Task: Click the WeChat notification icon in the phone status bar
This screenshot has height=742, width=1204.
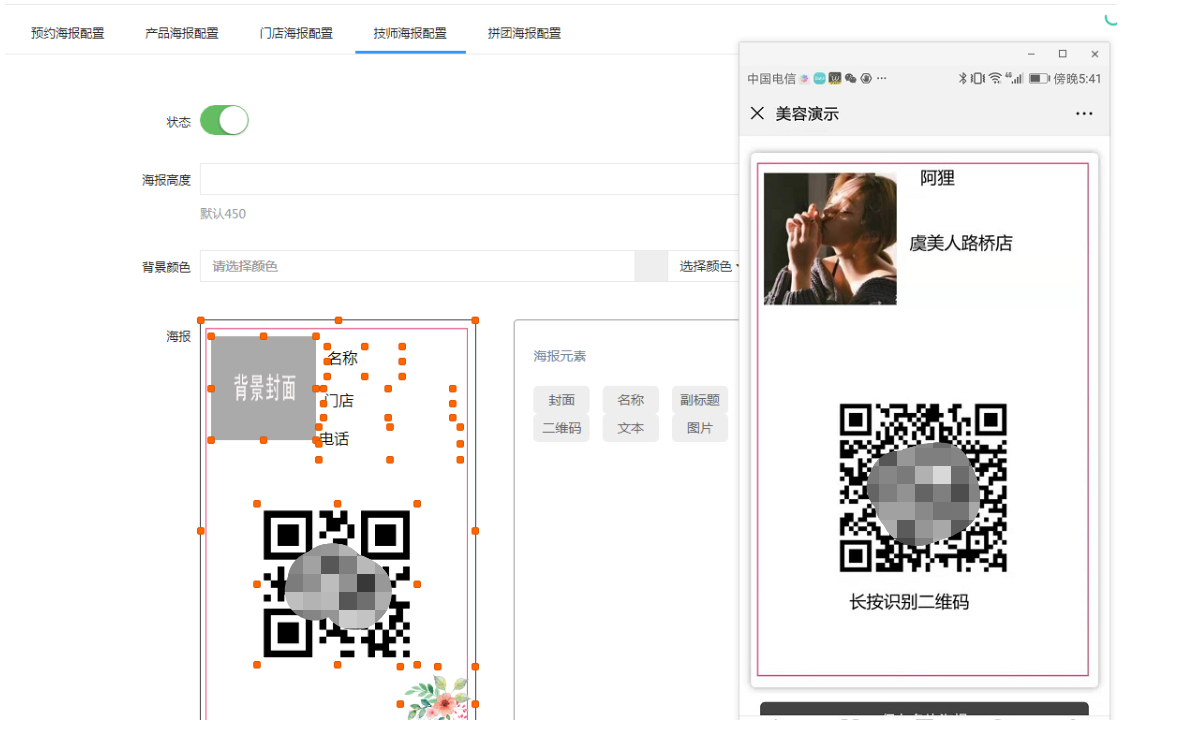Action: click(x=851, y=79)
